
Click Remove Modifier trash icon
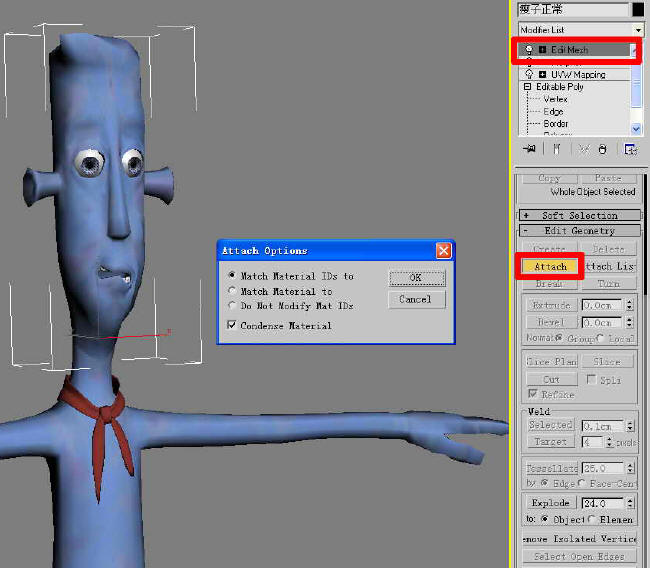click(602, 149)
